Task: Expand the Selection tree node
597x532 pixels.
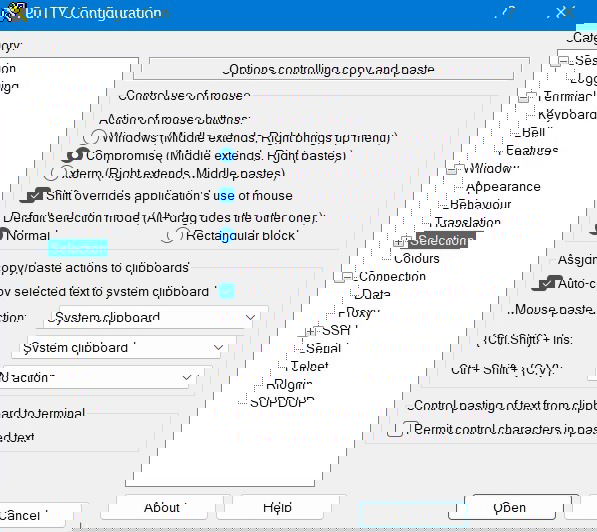Action: (x=402, y=241)
